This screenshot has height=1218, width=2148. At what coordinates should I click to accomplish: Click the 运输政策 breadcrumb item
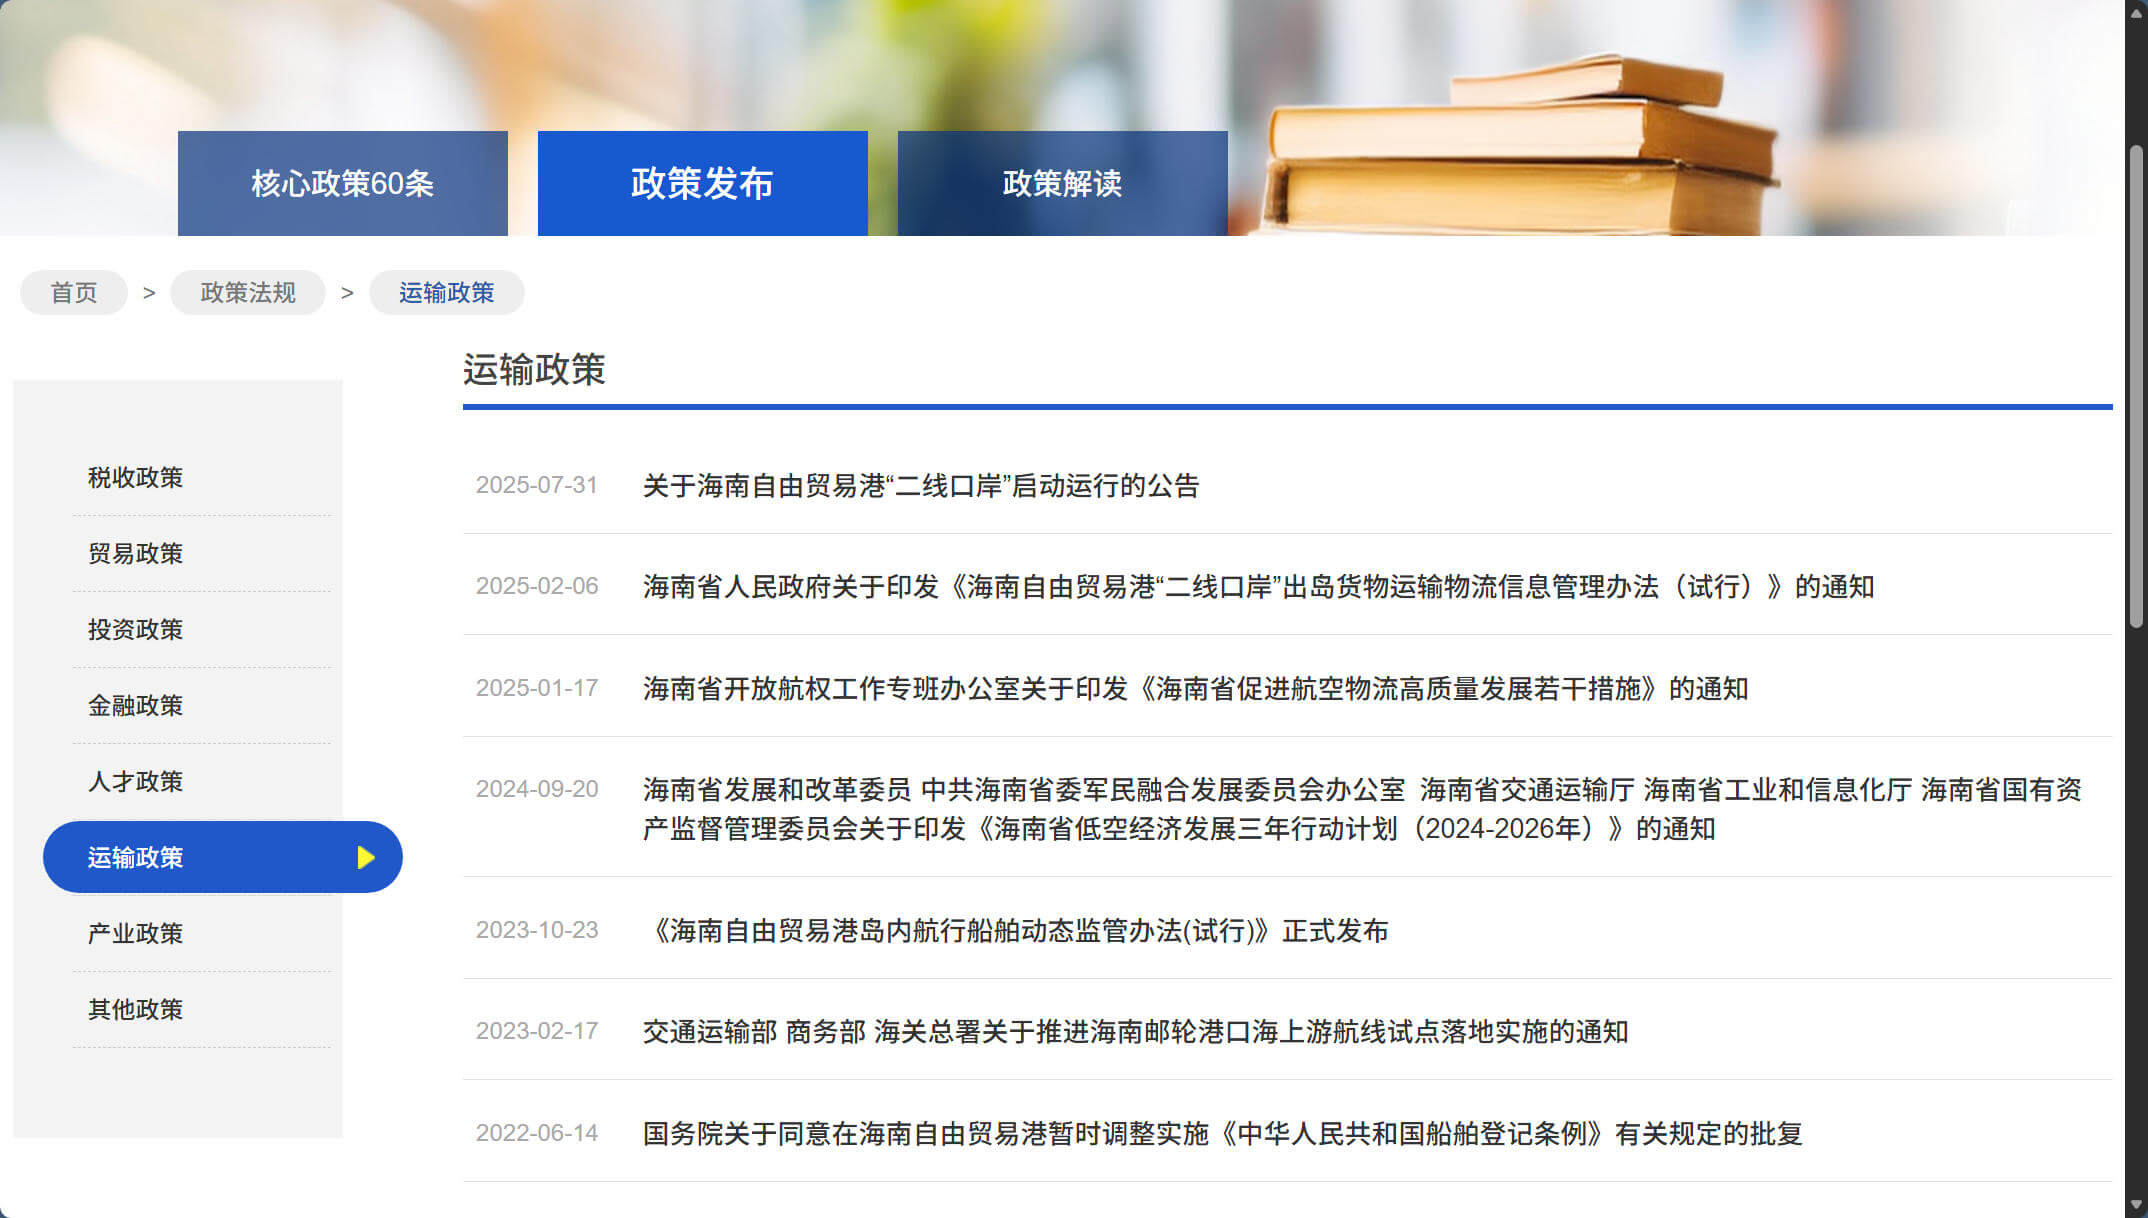click(x=446, y=293)
